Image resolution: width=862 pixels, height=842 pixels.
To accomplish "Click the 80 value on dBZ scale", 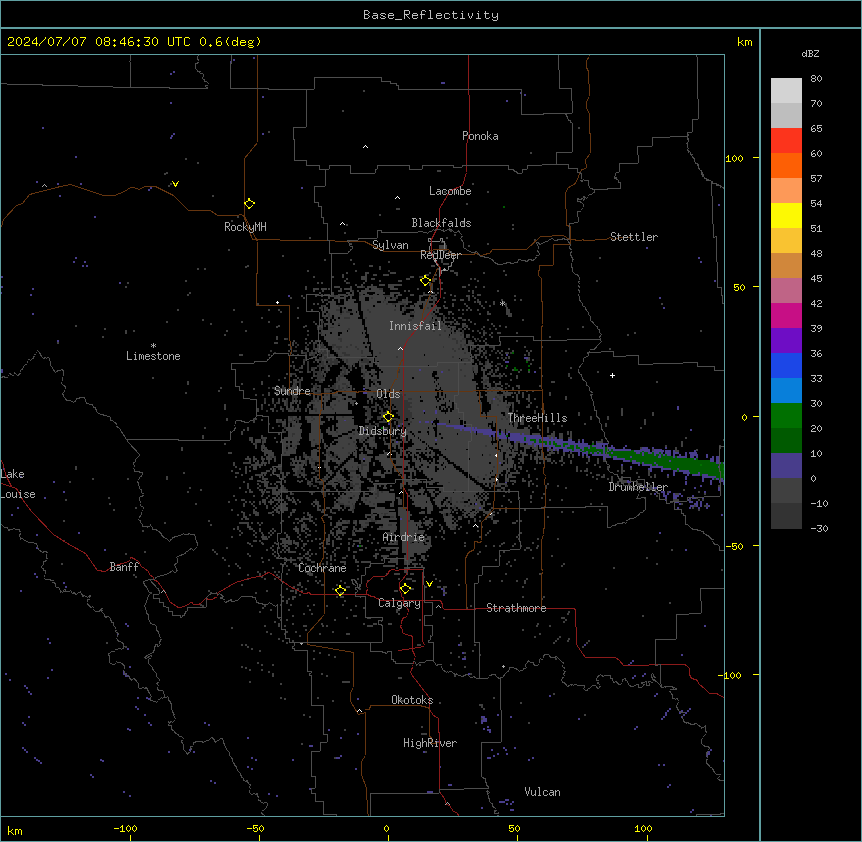I will click(x=816, y=79).
